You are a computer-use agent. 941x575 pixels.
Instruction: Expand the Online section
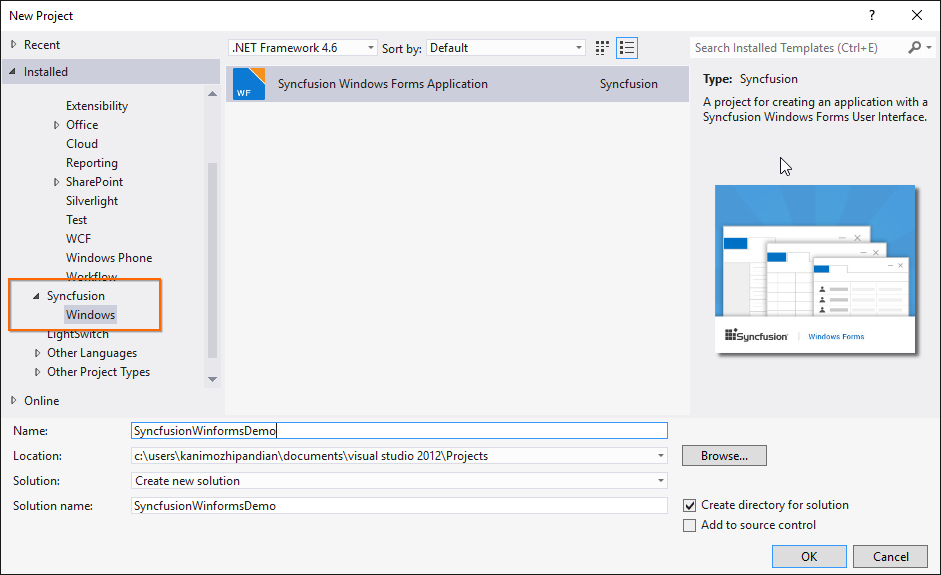[13, 401]
